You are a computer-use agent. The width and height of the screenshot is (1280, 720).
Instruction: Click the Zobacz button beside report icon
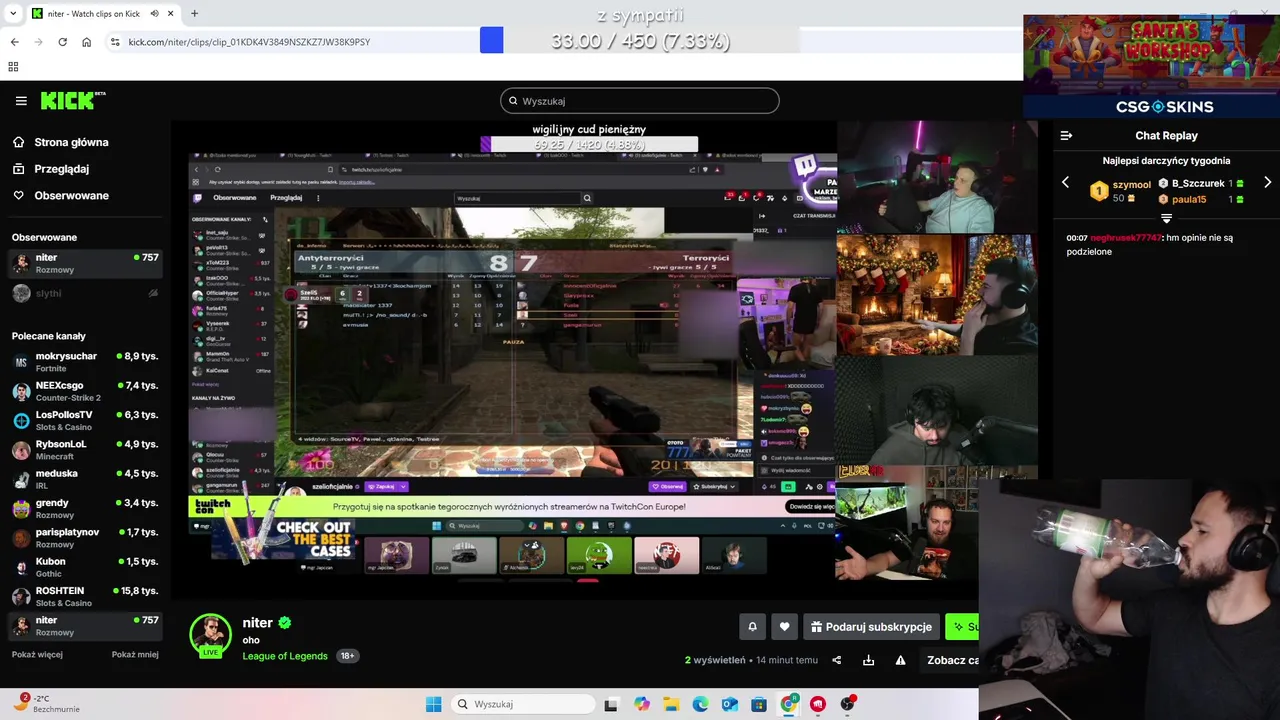(952, 660)
